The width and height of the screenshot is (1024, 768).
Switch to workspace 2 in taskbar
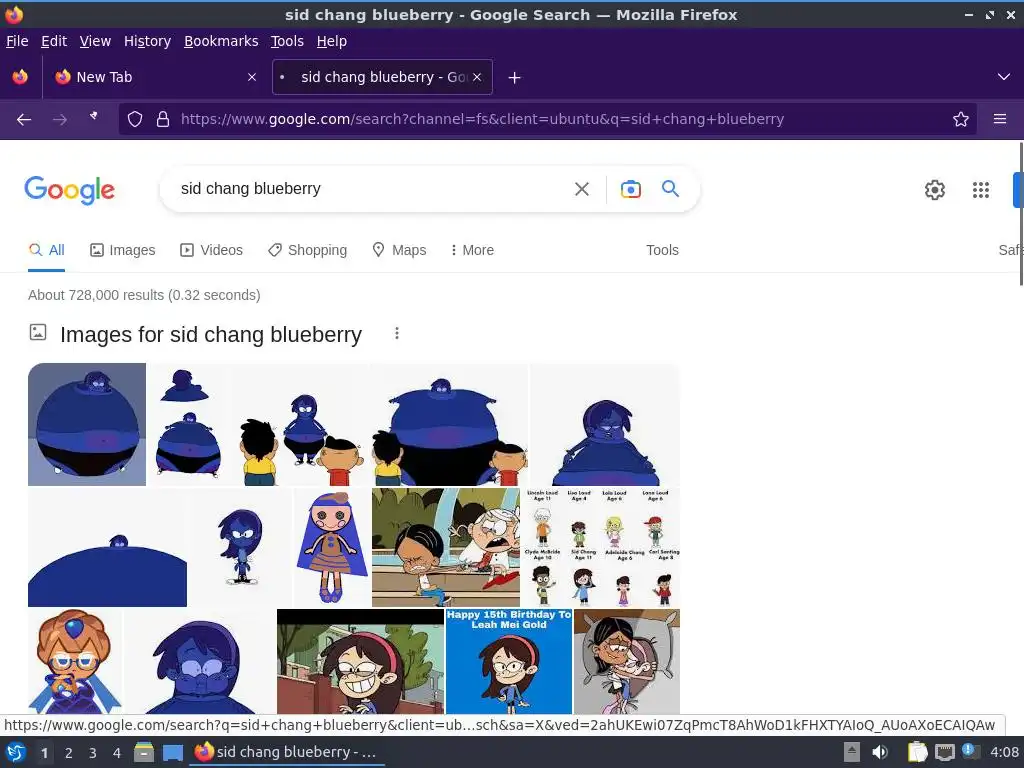pos(69,753)
